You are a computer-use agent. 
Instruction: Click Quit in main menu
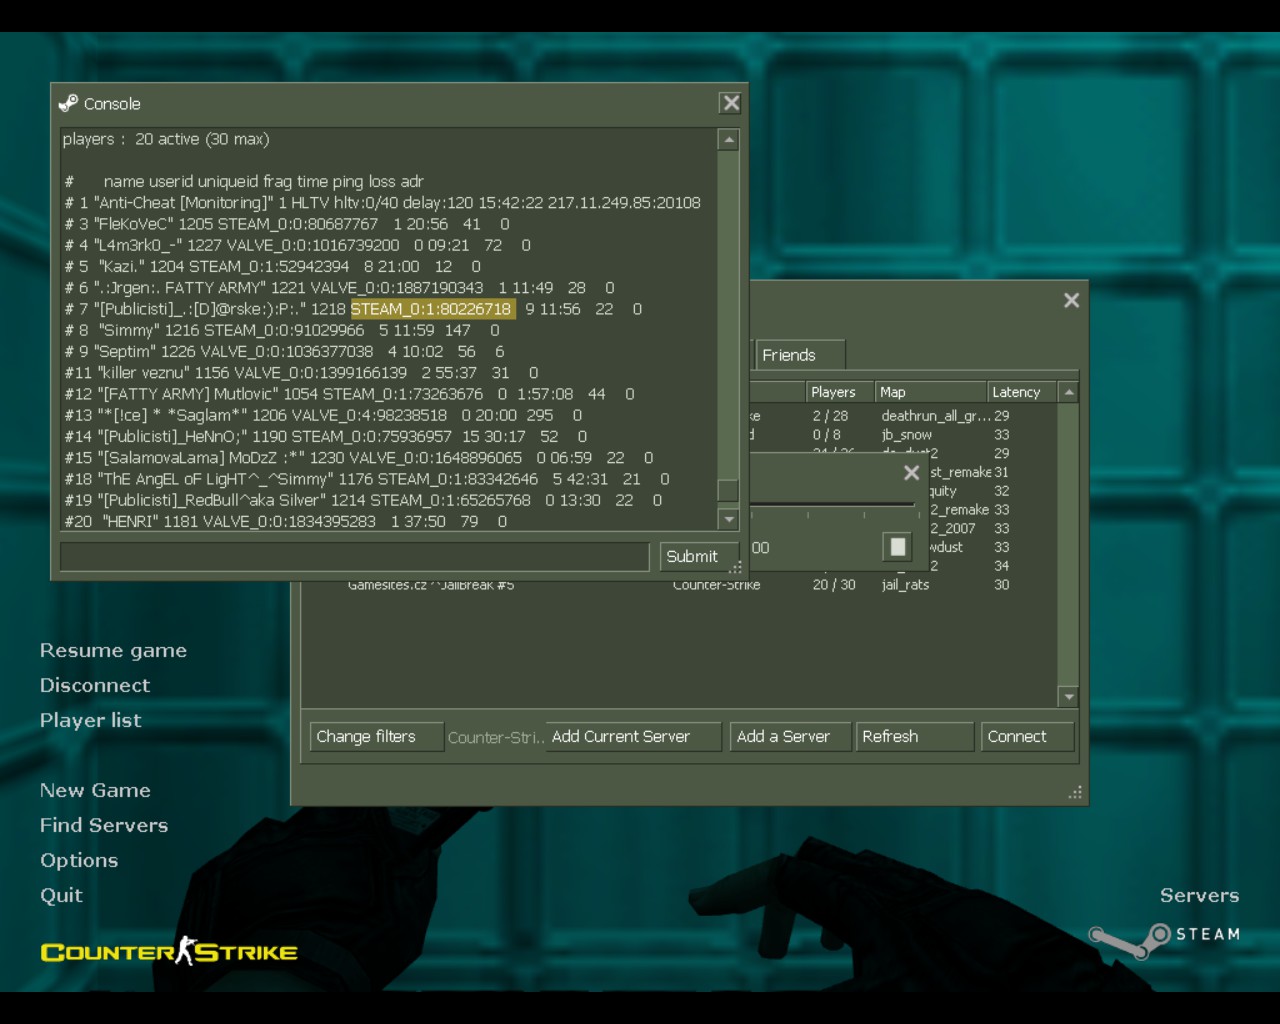(61, 895)
